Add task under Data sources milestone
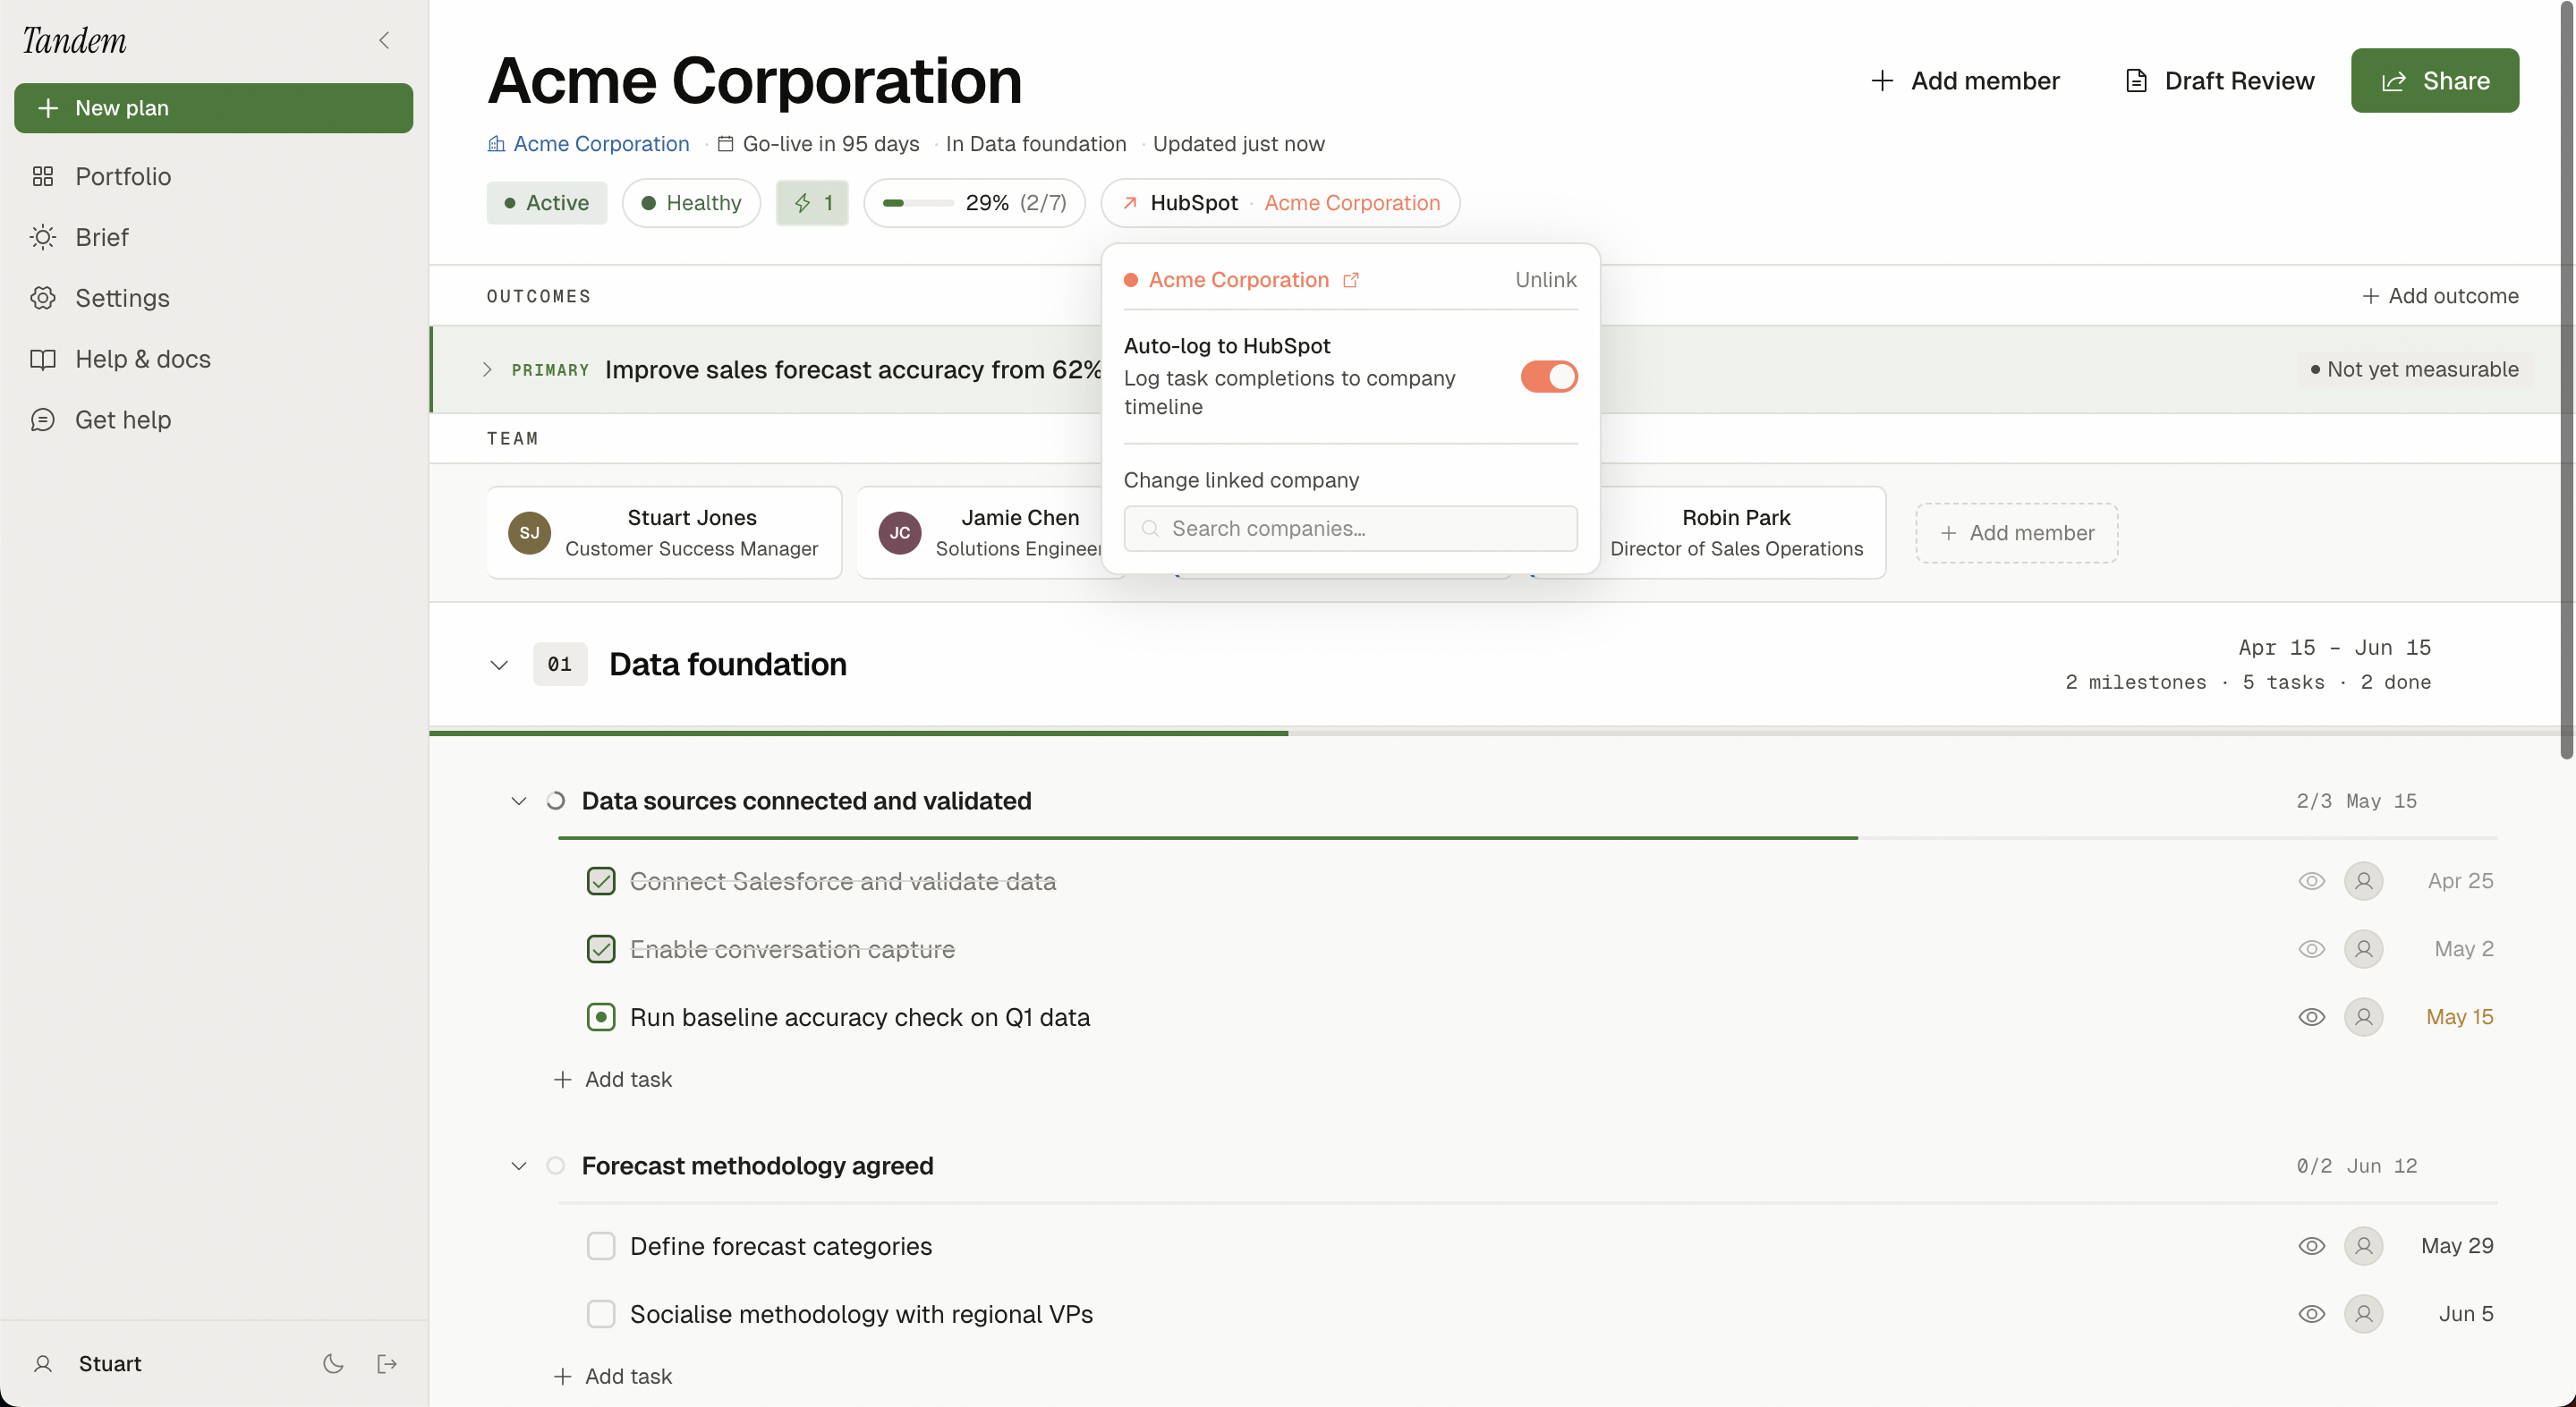 point(613,1080)
